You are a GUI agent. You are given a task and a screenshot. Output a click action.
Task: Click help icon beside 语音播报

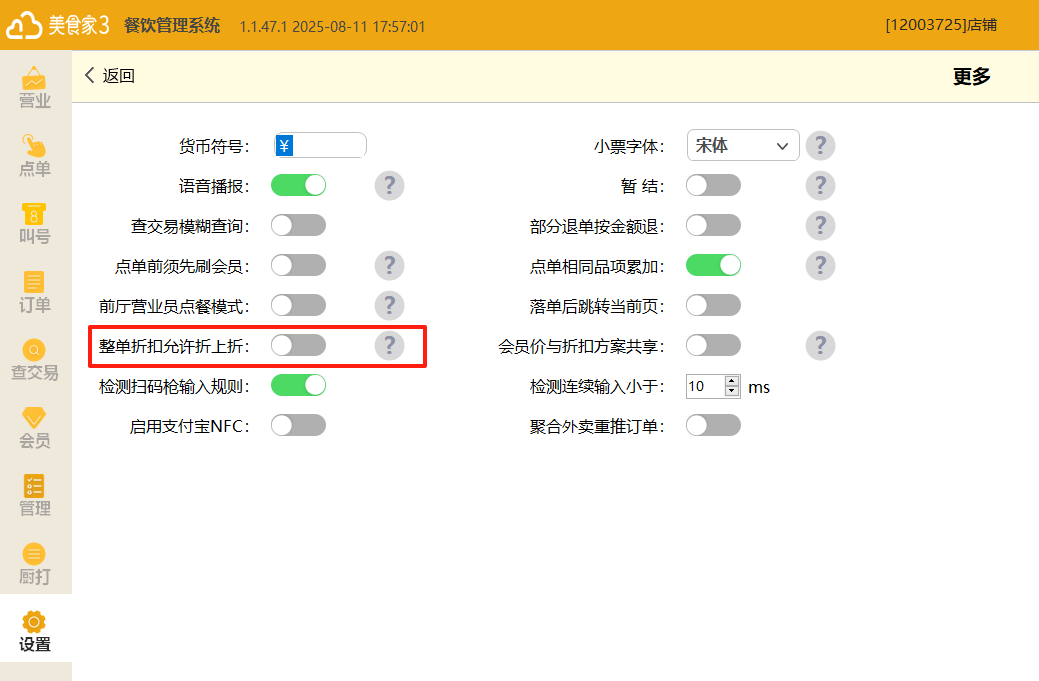click(389, 185)
